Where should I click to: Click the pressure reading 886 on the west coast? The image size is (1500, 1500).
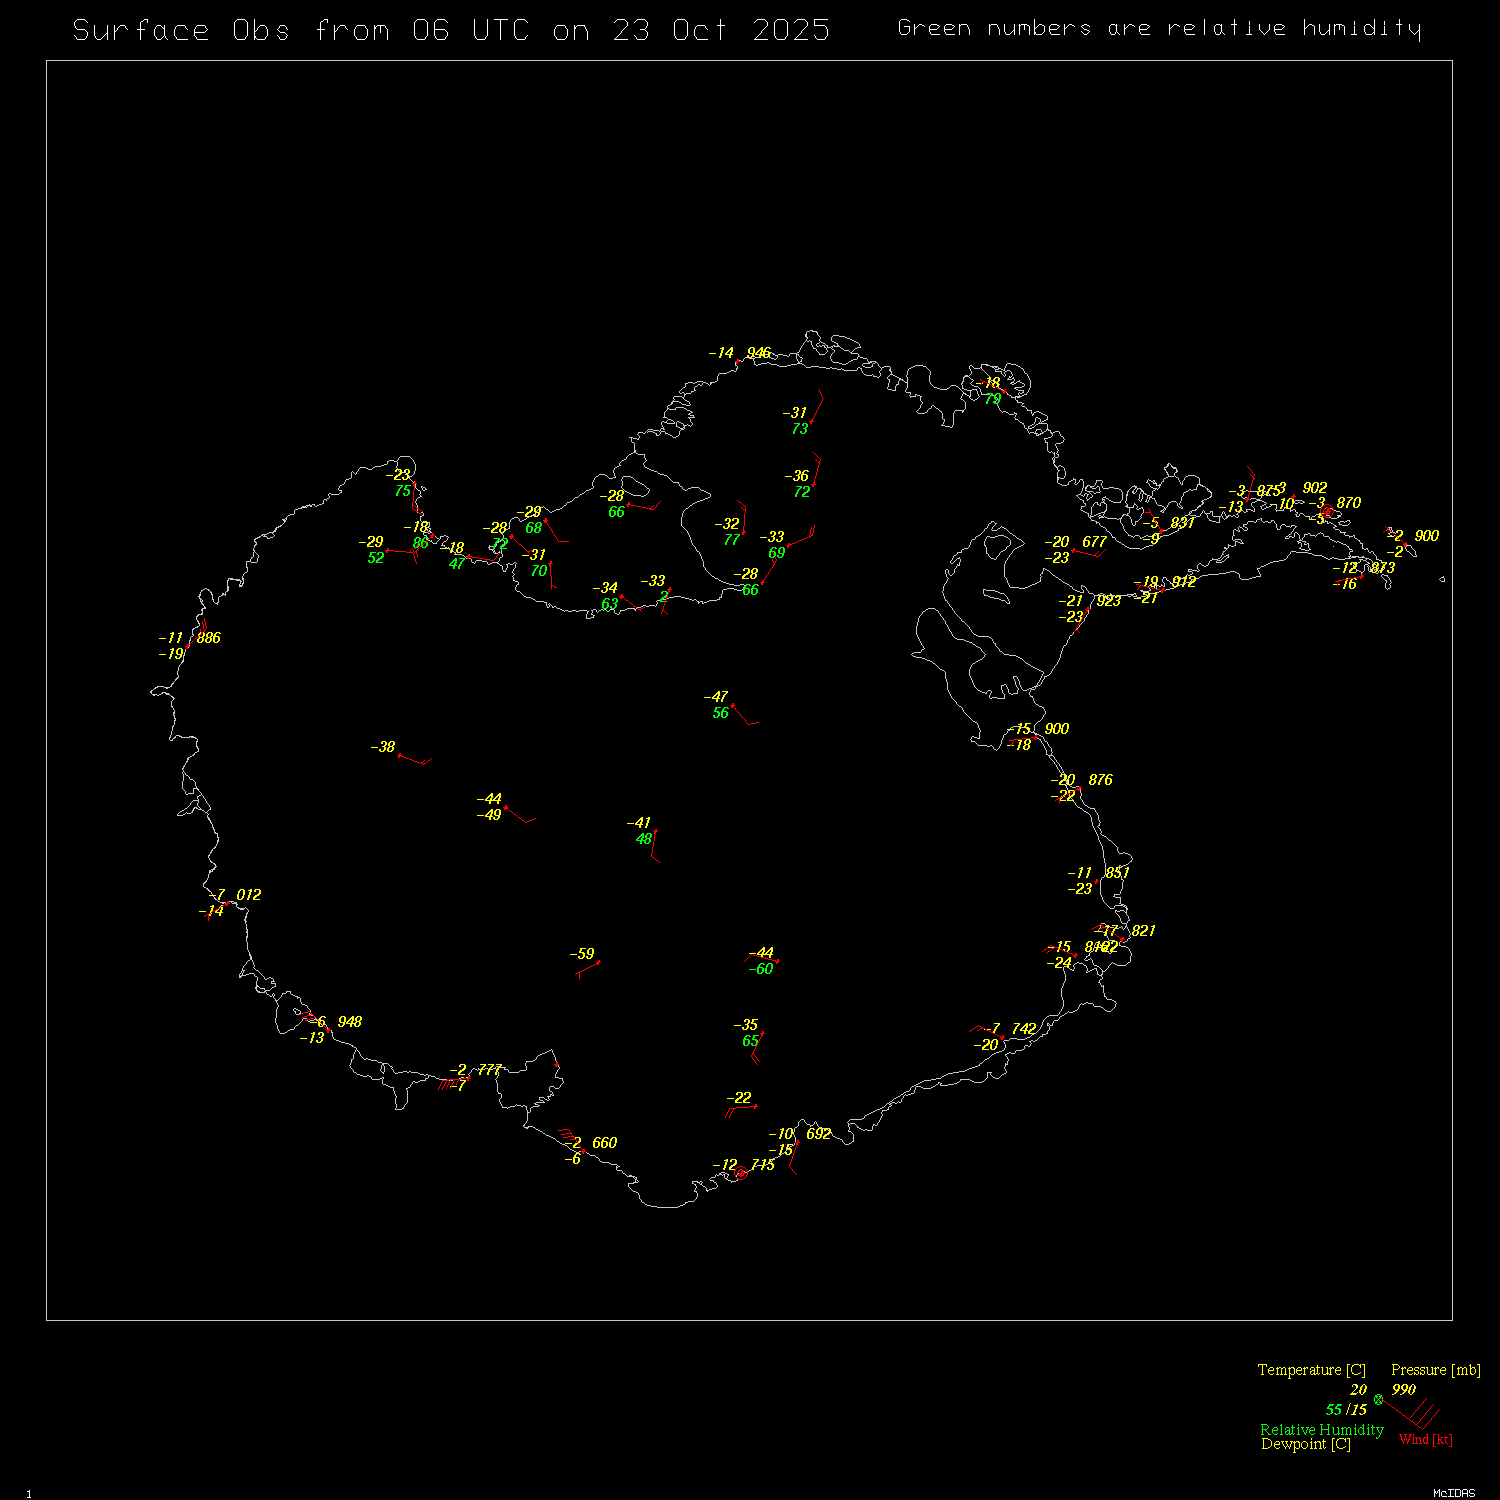pos(208,638)
